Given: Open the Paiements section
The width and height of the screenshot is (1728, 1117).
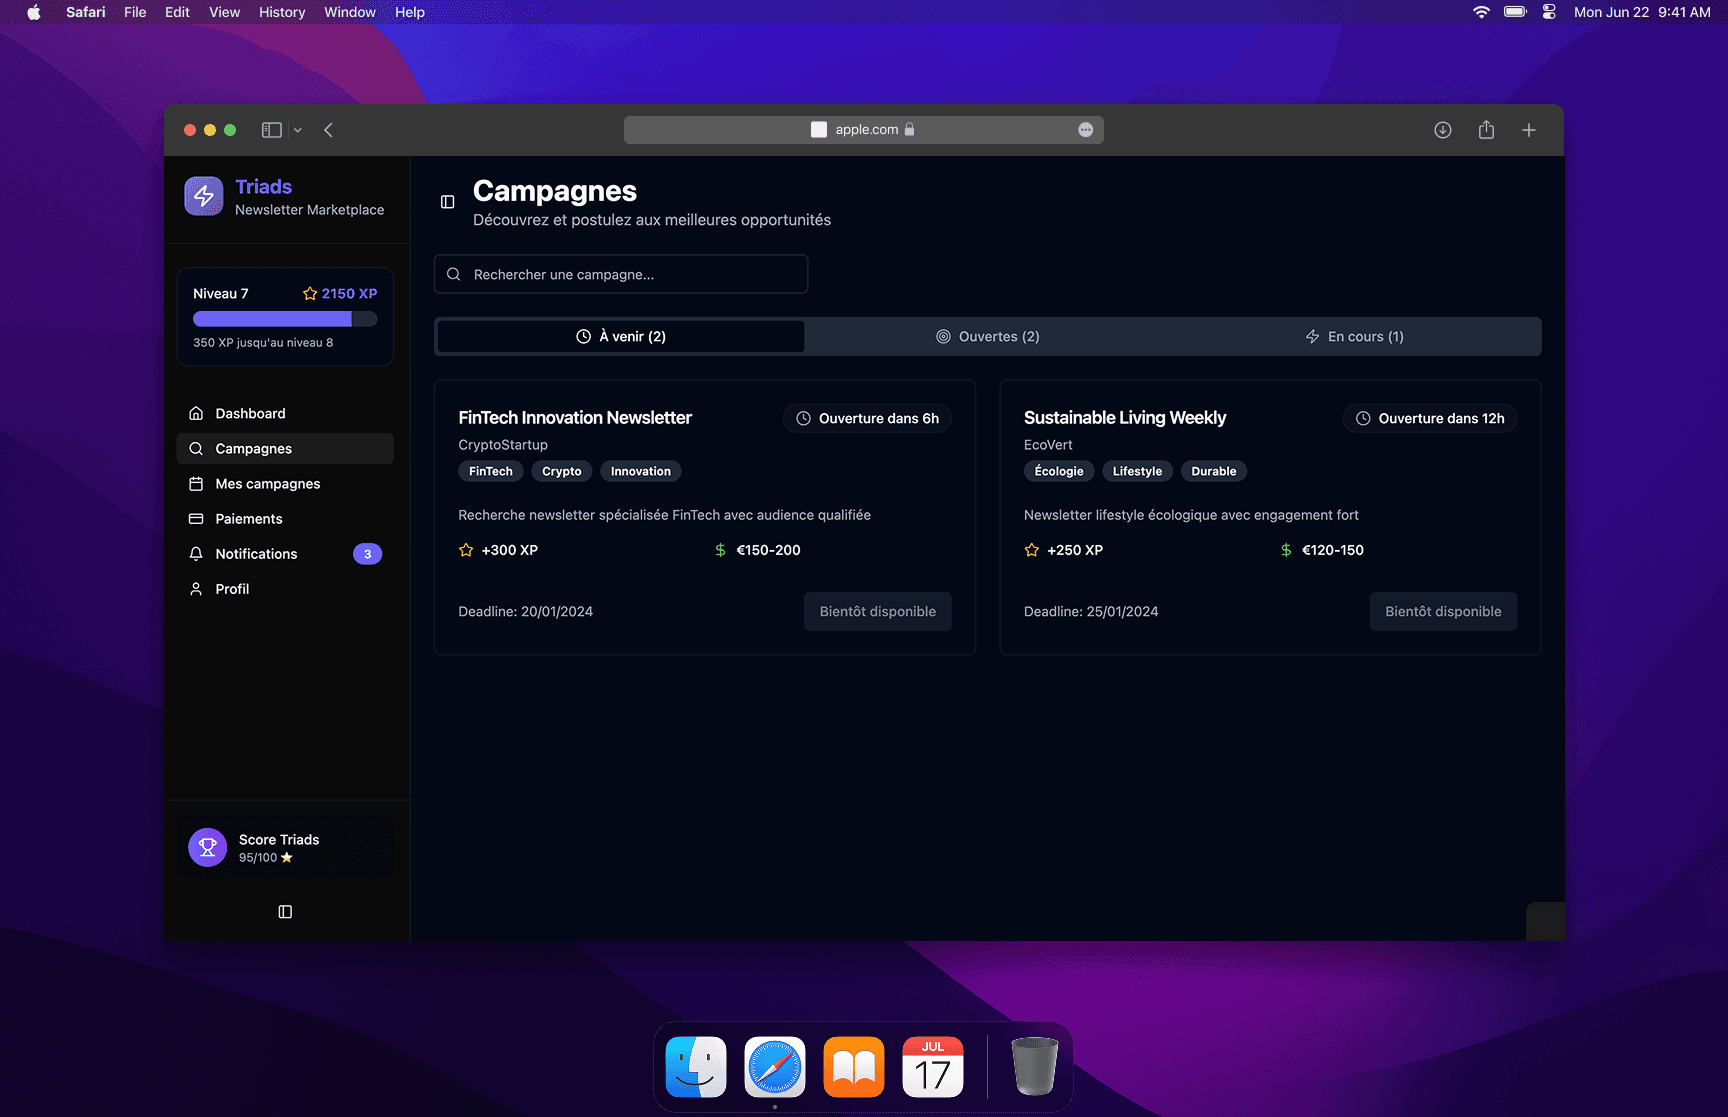Looking at the screenshot, I should [x=249, y=518].
